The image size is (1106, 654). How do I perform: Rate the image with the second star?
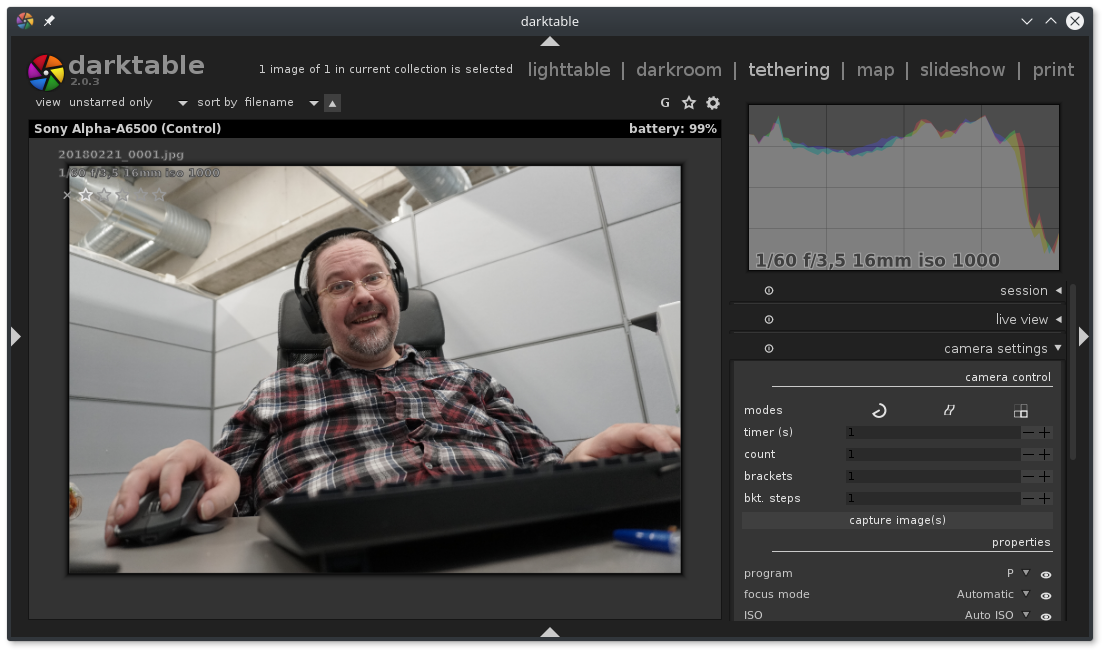pos(104,194)
